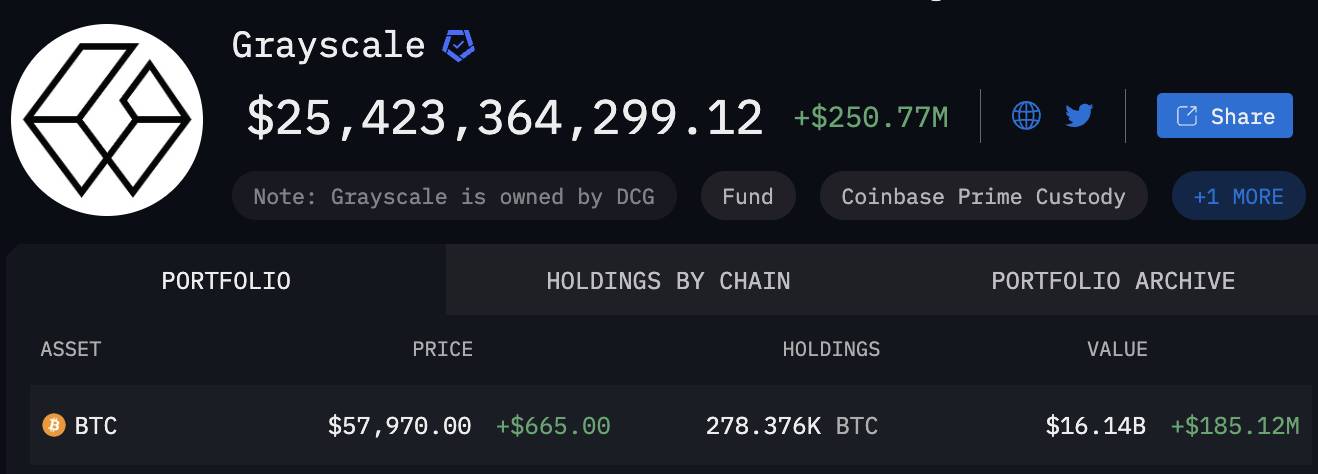This screenshot has width=1318, height=474.
Task: Select the Fund tag
Action: [748, 196]
